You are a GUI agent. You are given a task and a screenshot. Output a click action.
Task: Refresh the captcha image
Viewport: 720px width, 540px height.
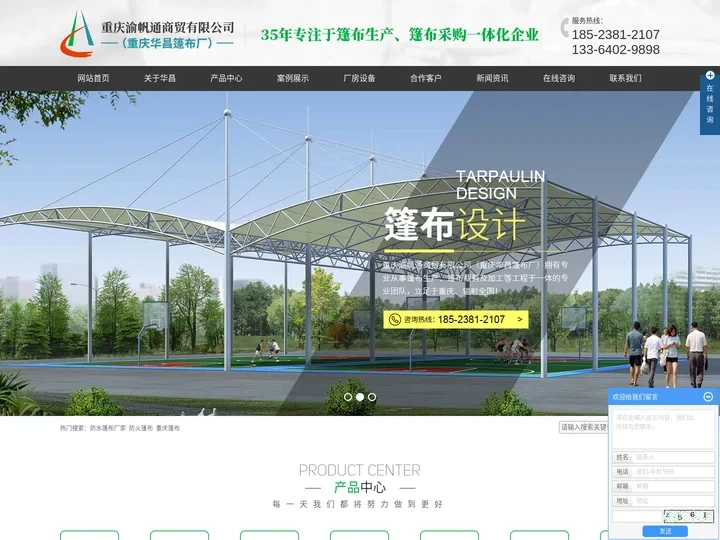688,516
